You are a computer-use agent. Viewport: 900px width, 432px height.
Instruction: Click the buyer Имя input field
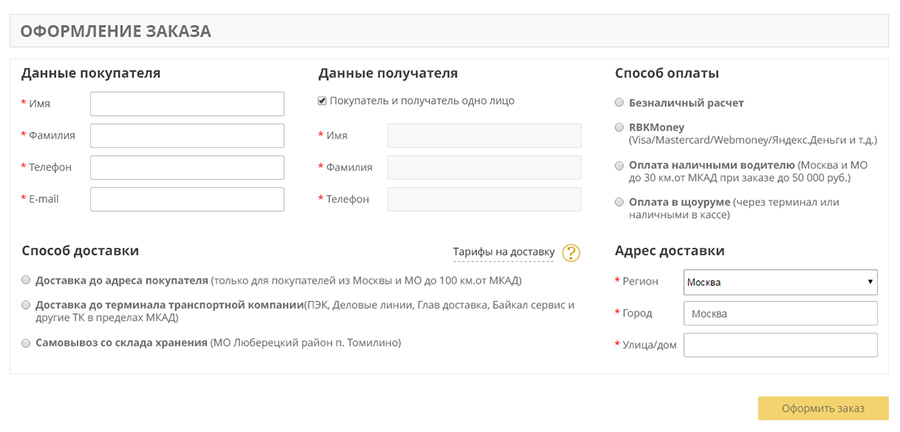pos(187,104)
